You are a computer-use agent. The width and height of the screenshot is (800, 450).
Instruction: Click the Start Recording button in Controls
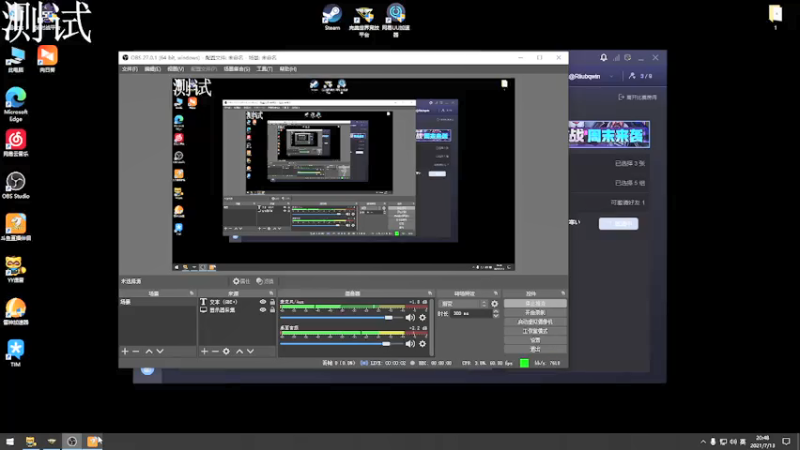(x=535, y=312)
